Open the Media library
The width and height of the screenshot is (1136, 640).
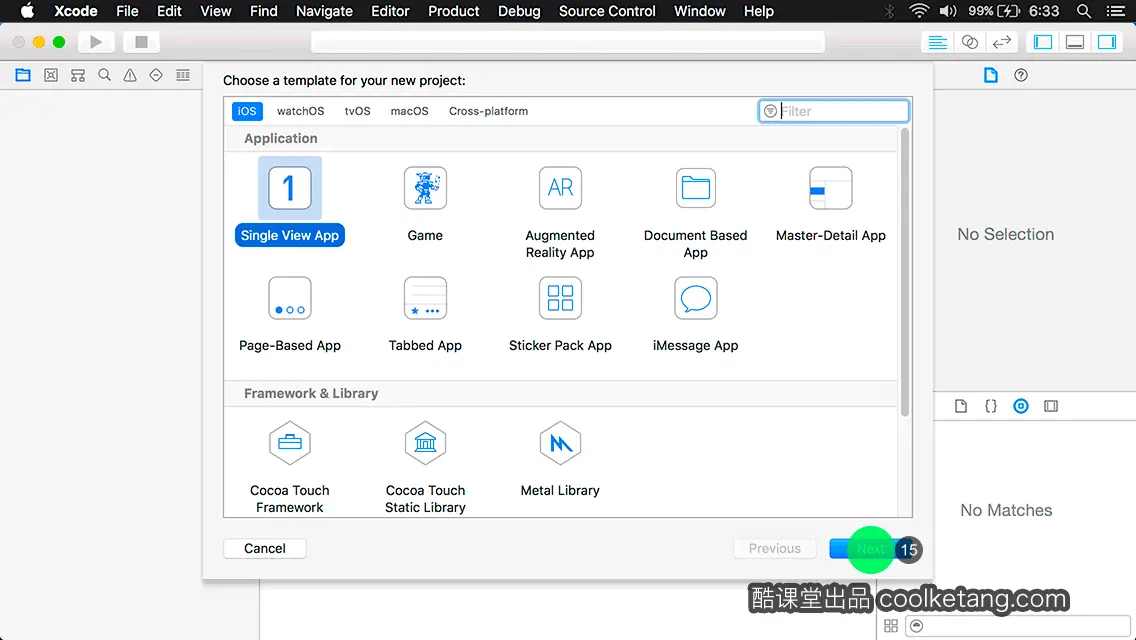point(1051,406)
